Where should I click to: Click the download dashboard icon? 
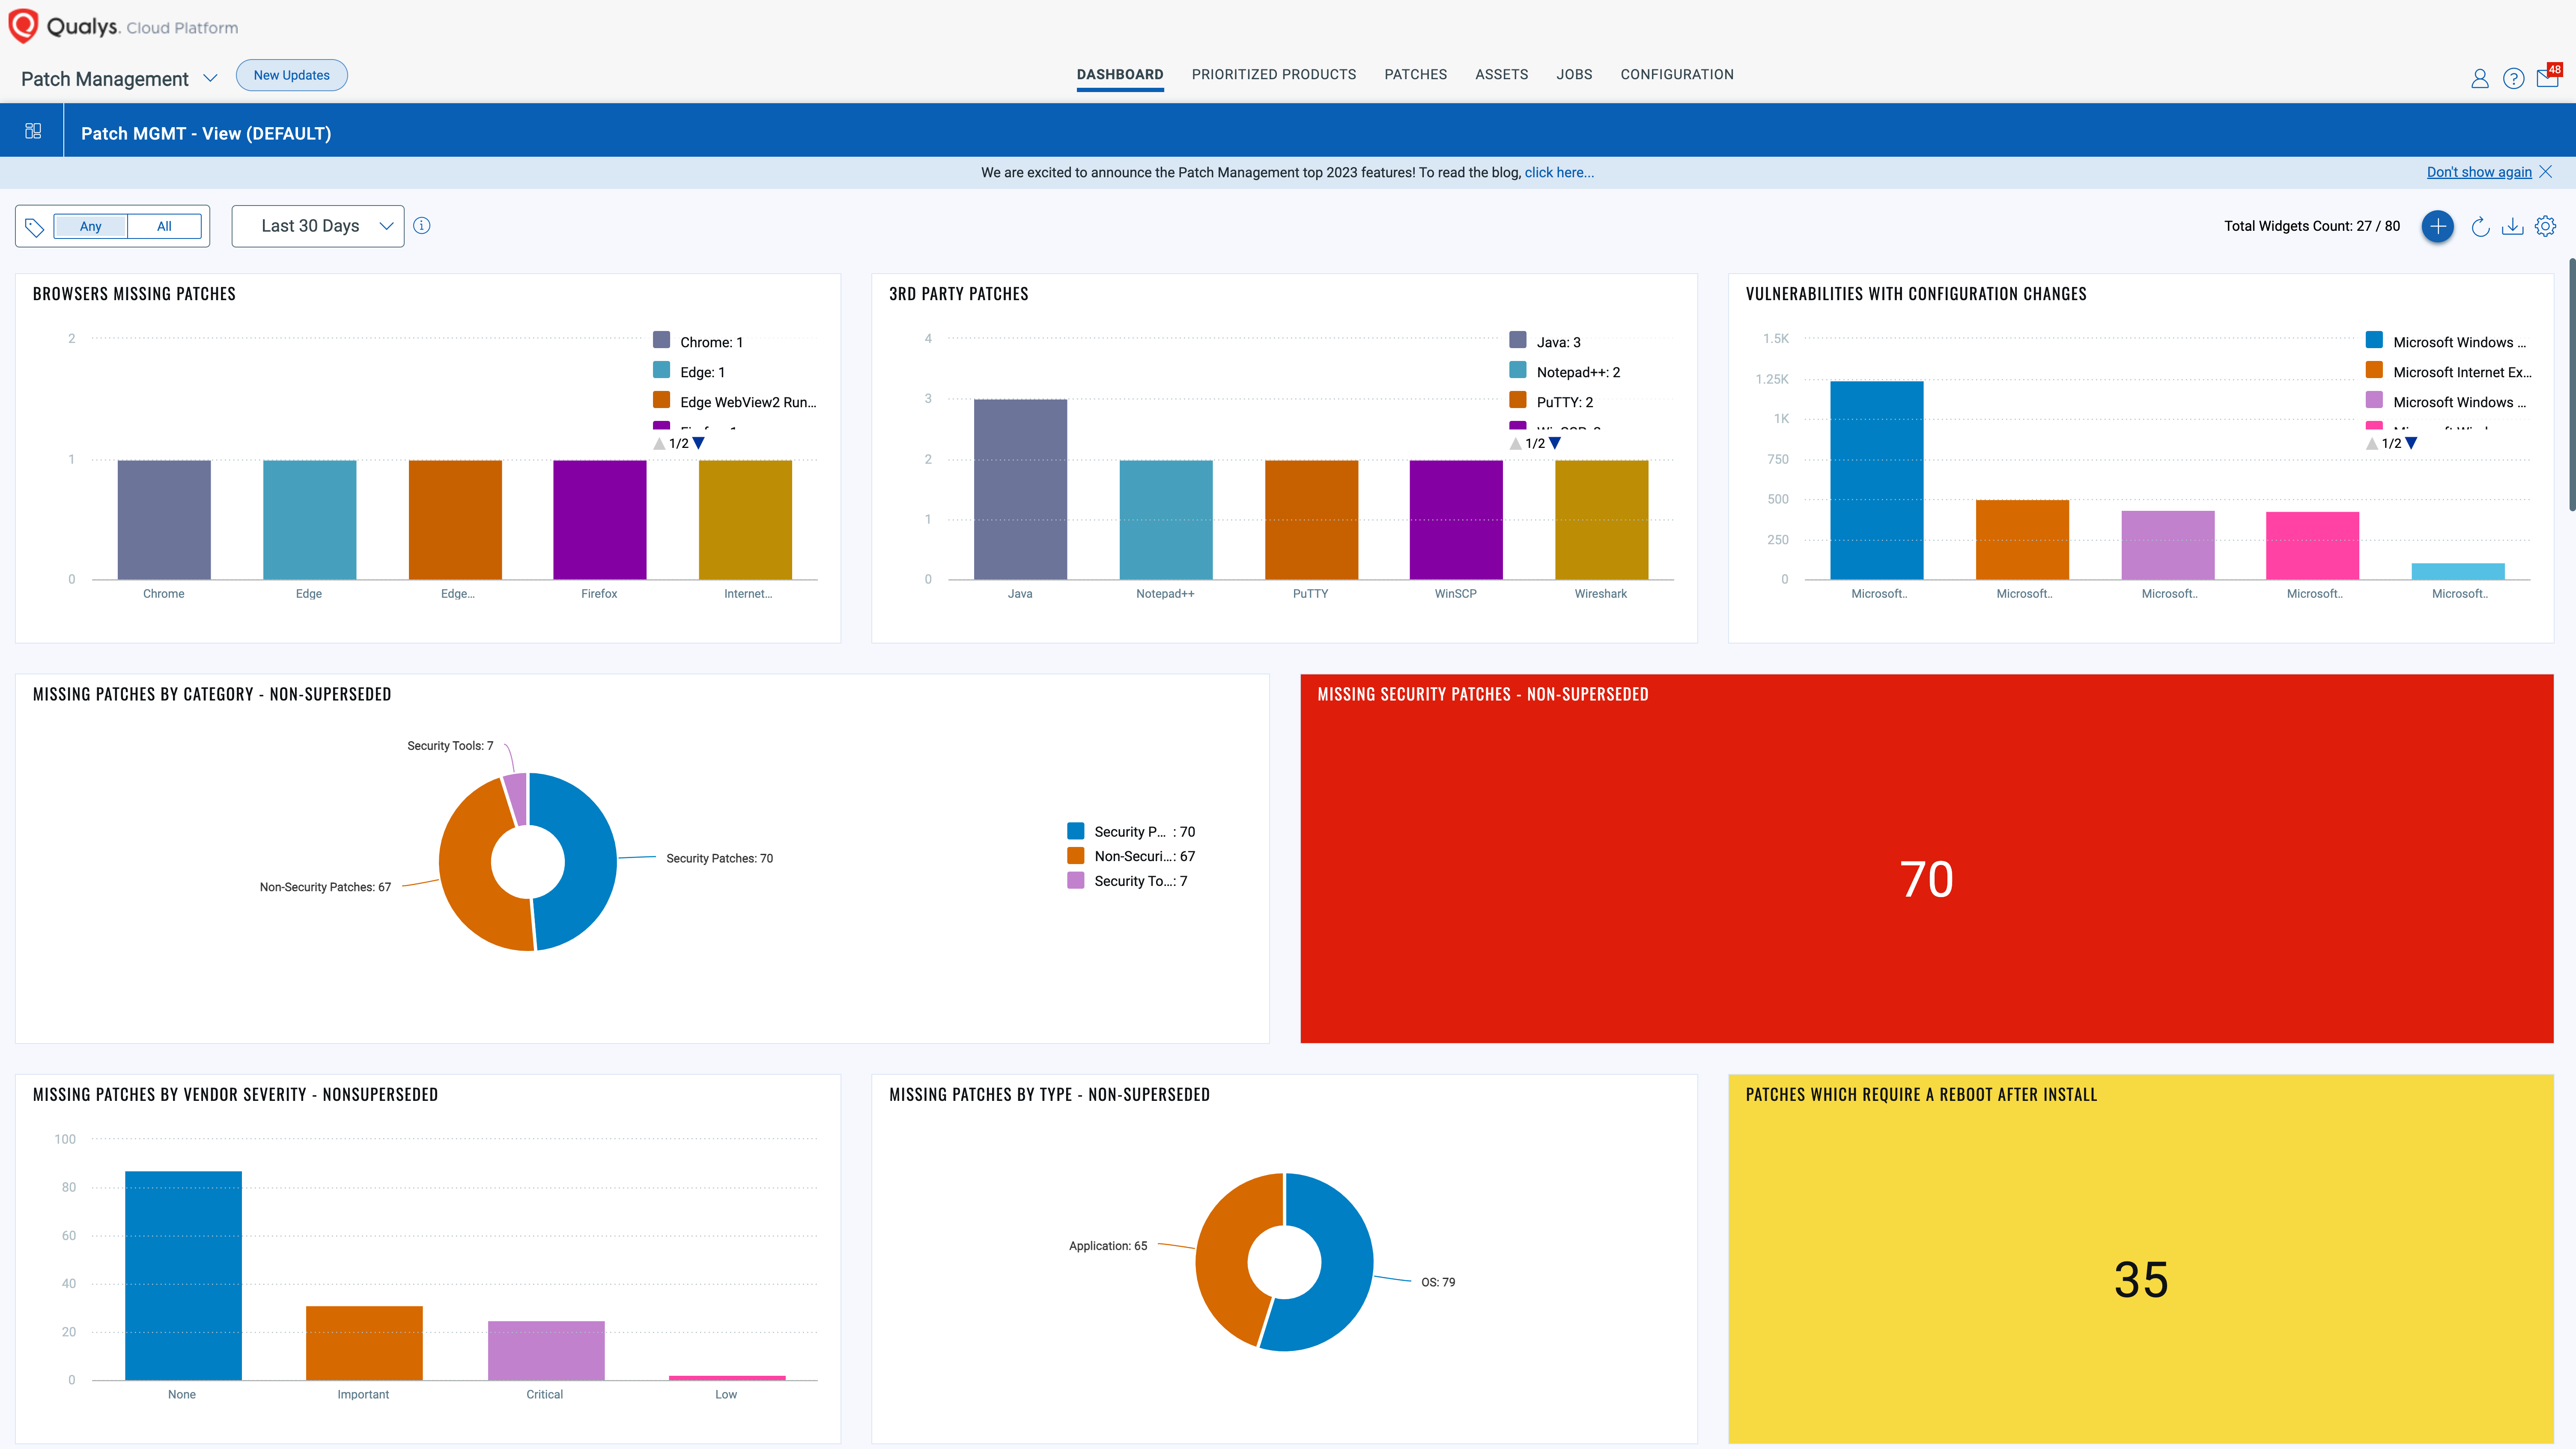point(2512,227)
